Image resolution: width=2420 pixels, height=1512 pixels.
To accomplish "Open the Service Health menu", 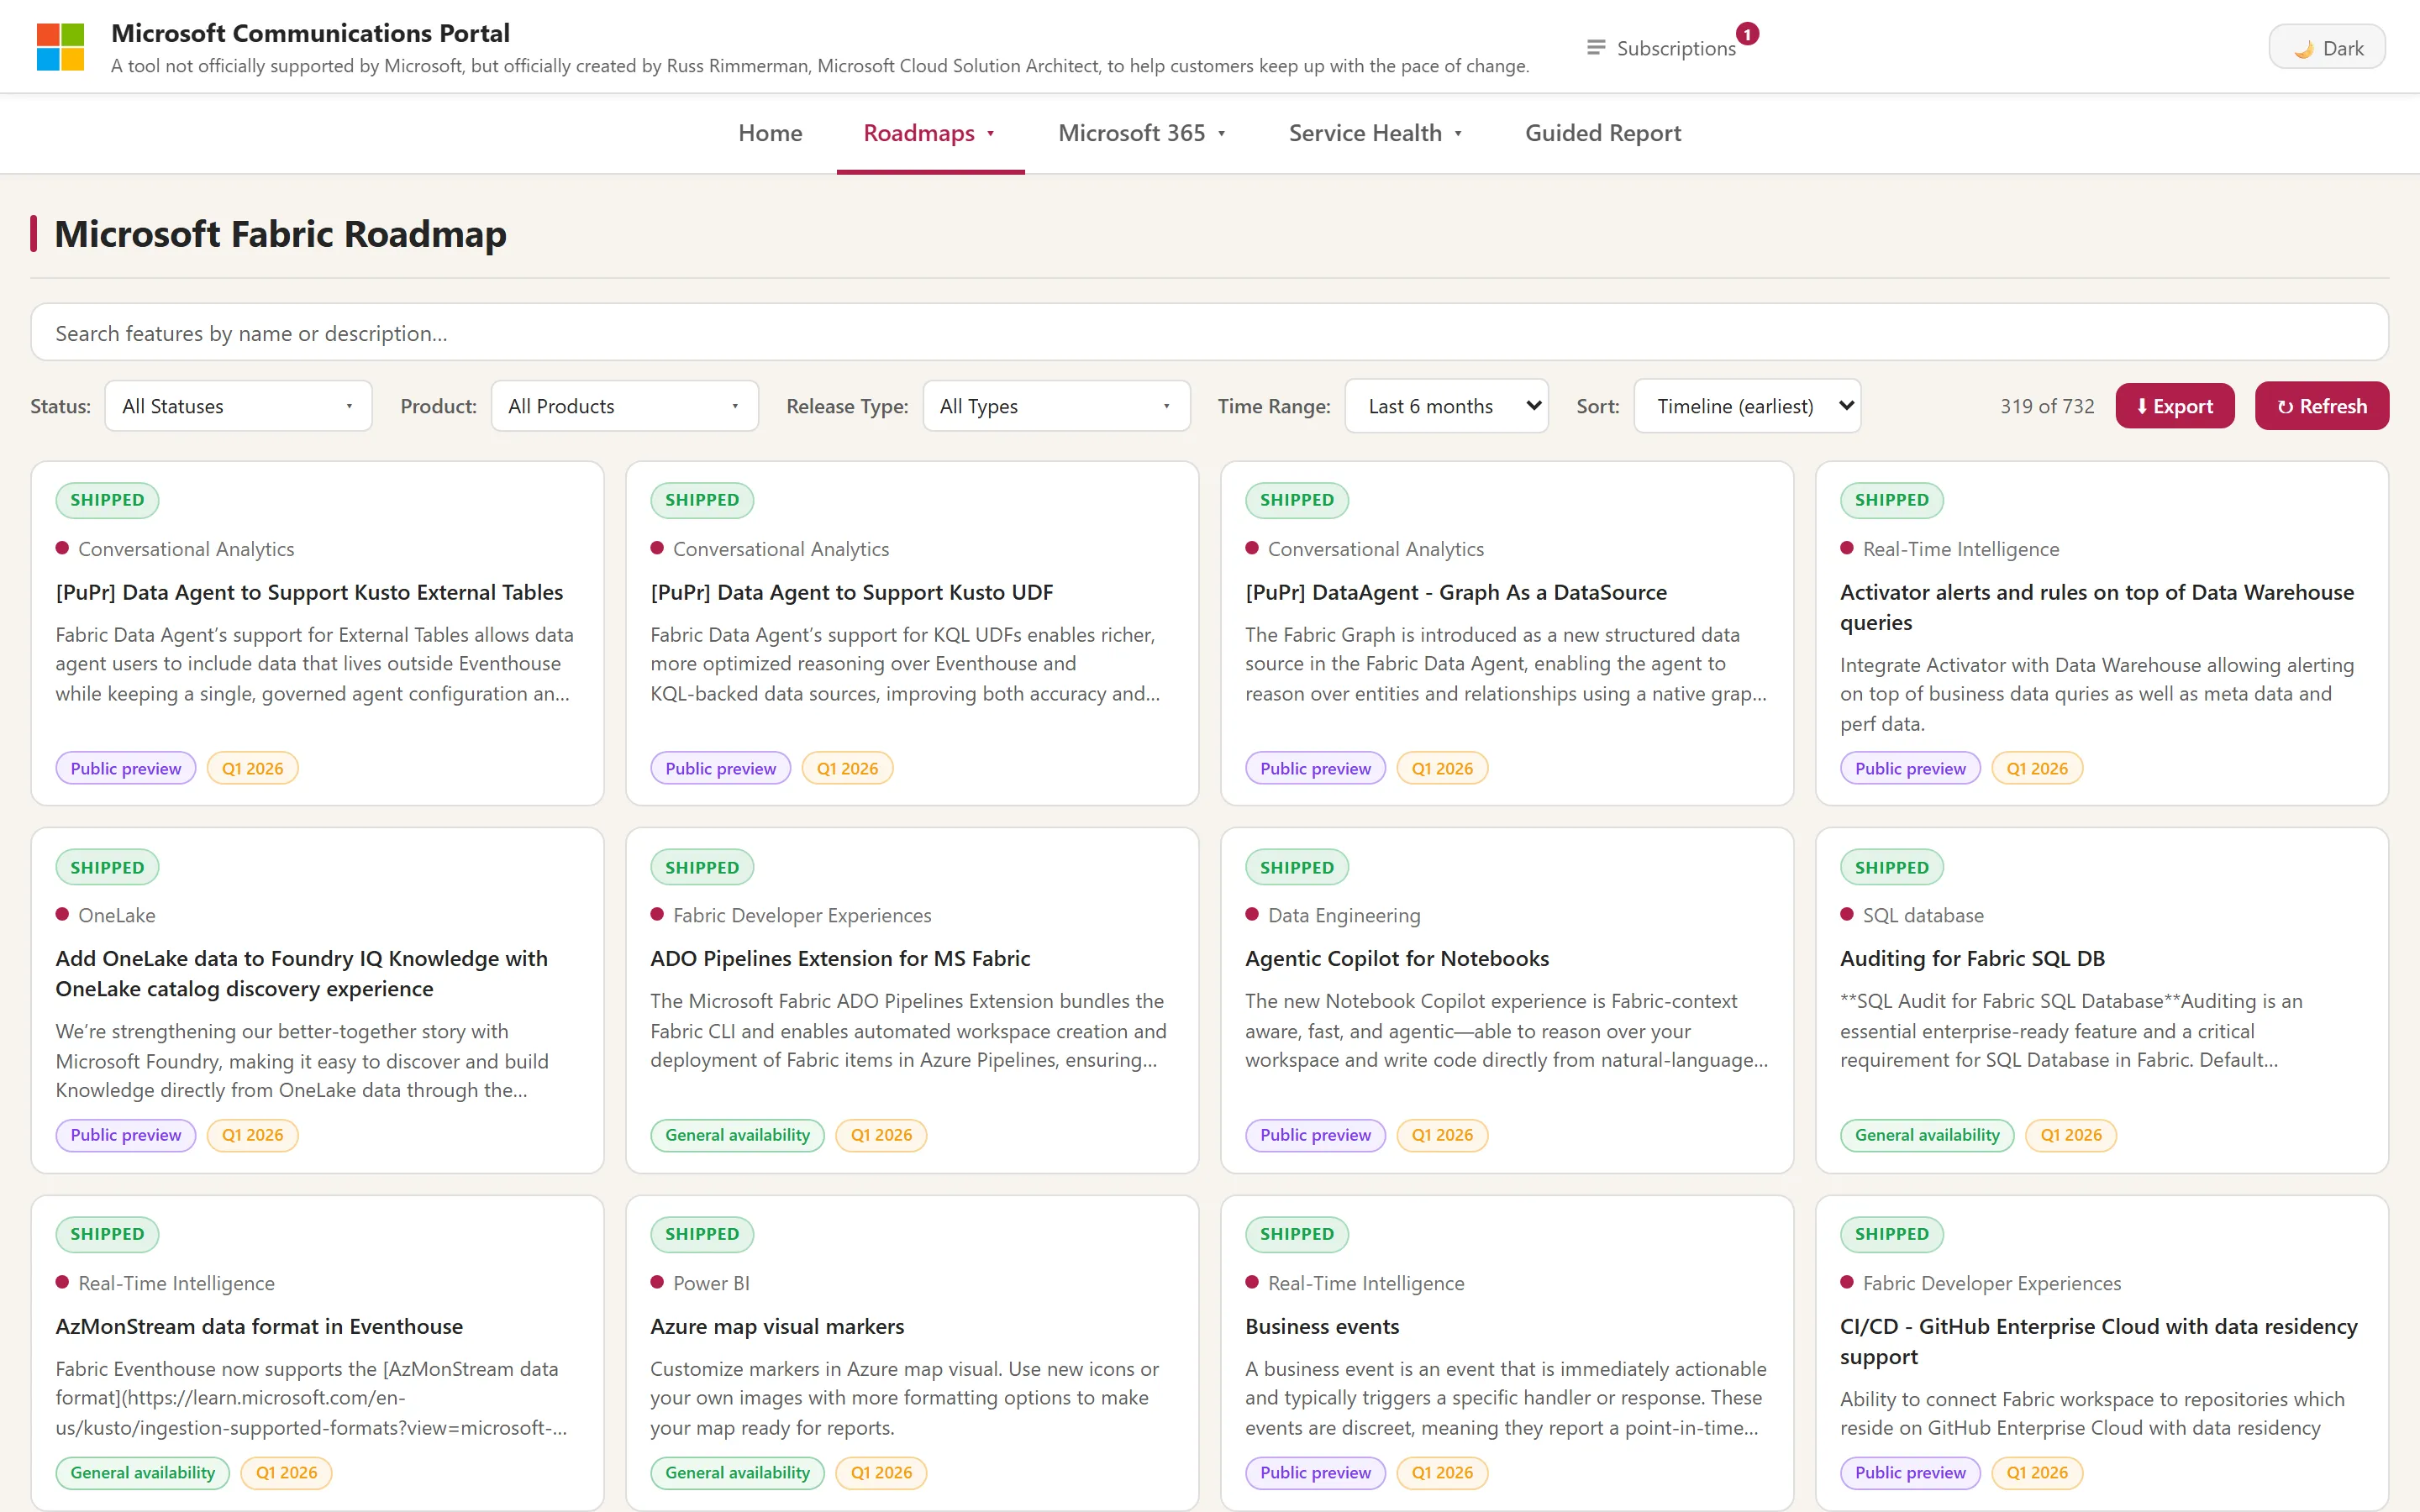I will pyautogui.click(x=1376, y=133).
